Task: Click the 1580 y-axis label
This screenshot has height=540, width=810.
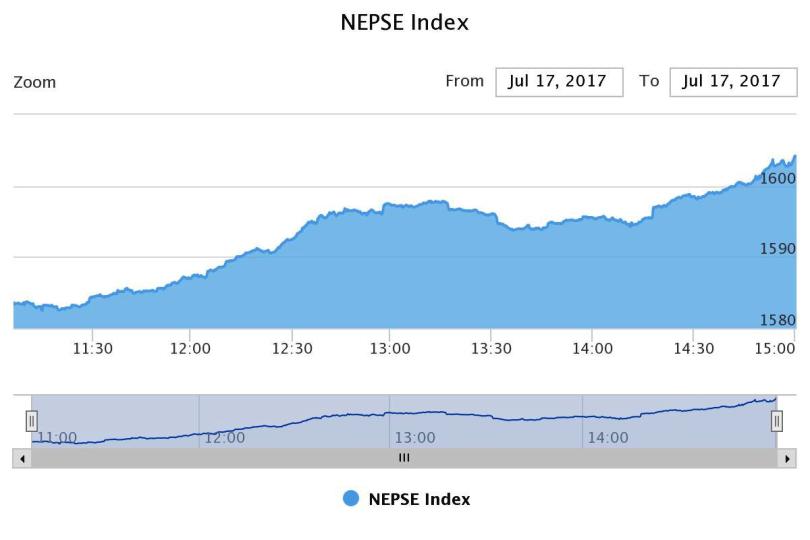Action: point(778,320)
